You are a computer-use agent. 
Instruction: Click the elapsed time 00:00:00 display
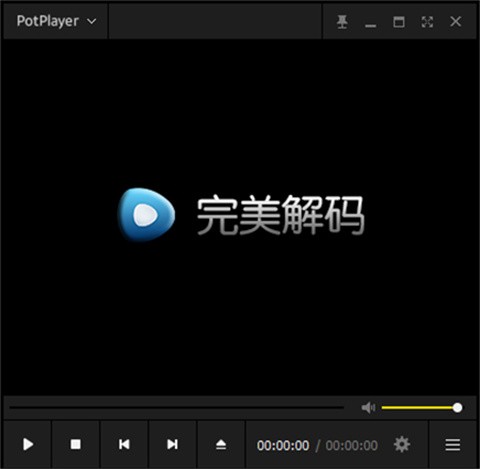(283, 446)
